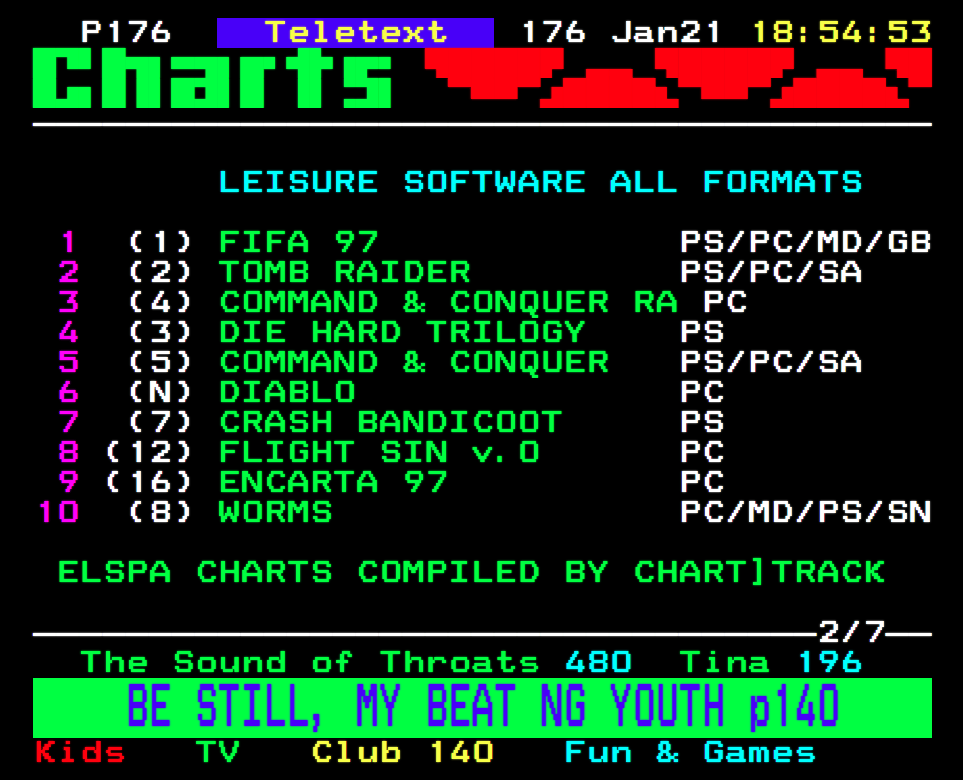The width and height of the screenshot is (963, 780).
Task: Click the BE STILL, MY BEAT NG YOUTH banner
Action: pos(482,708)
